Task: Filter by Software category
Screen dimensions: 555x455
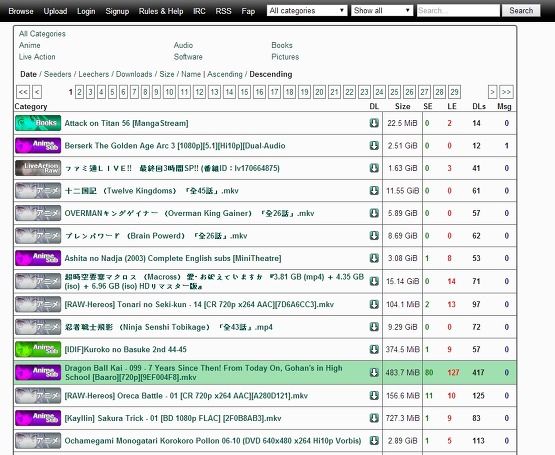Action: tap(188, 57)
